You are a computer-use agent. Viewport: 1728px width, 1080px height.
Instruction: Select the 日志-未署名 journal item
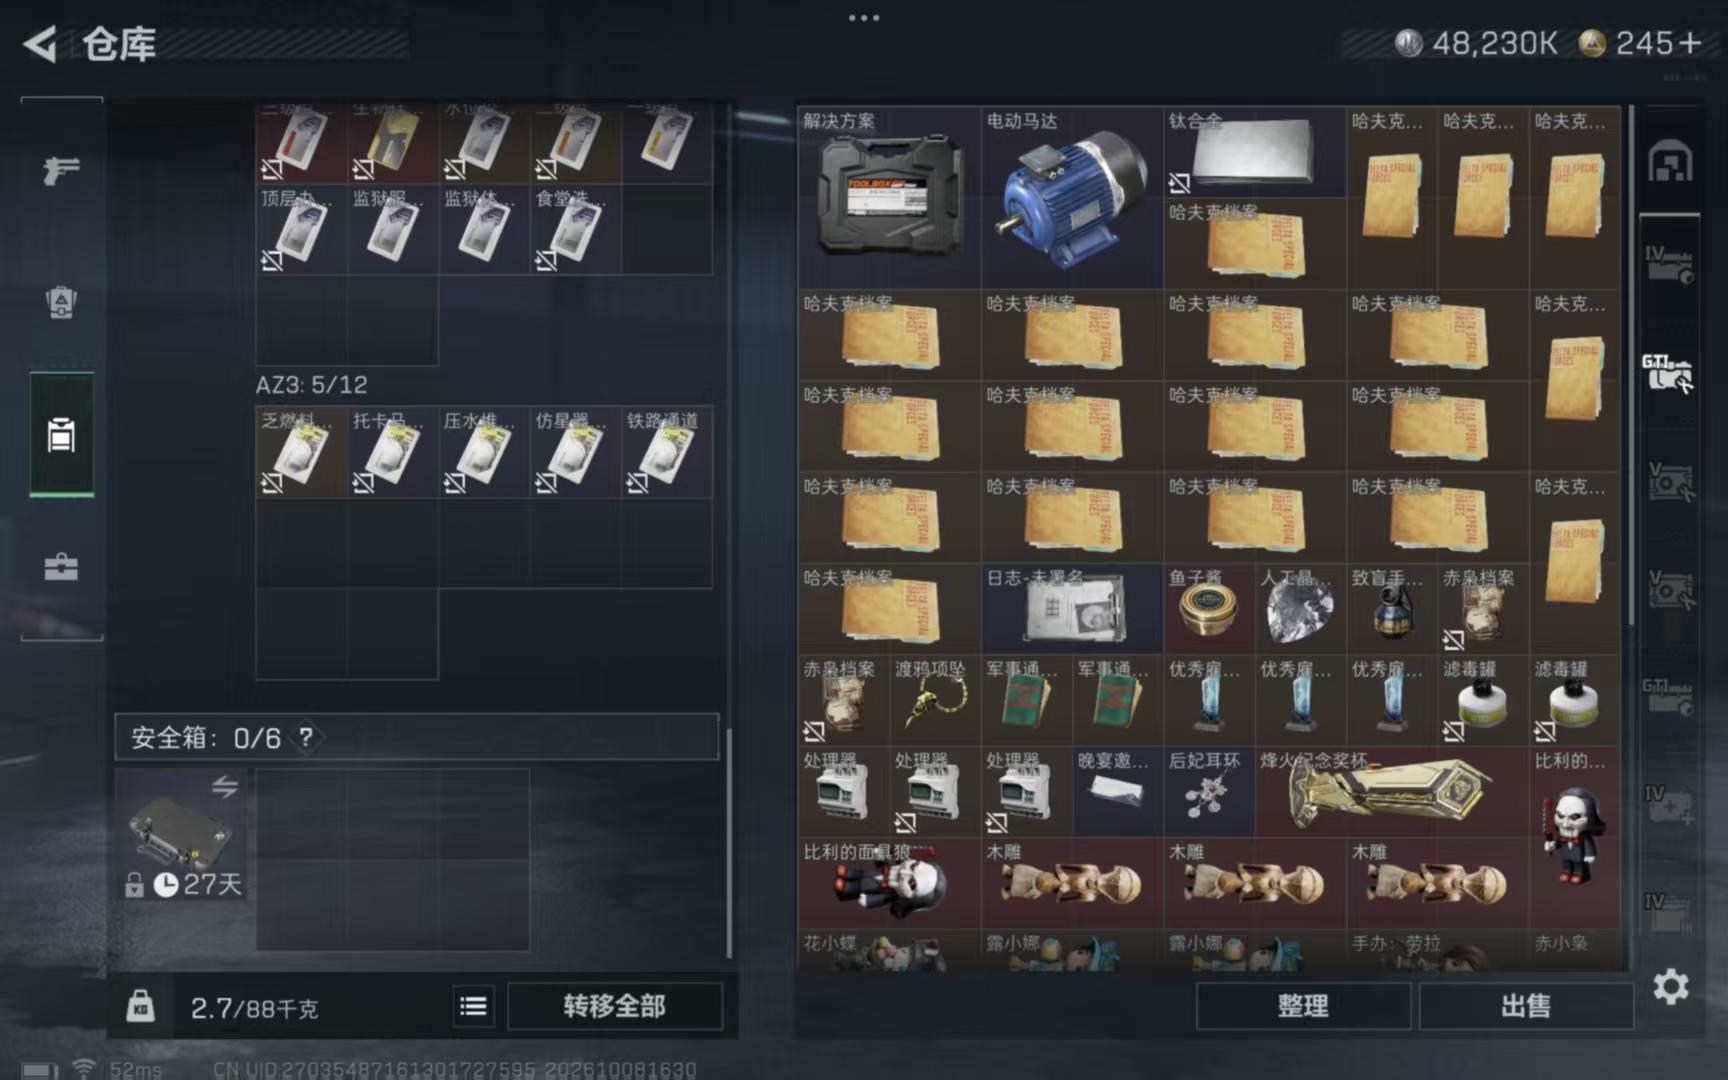(x=1072, y=608)
